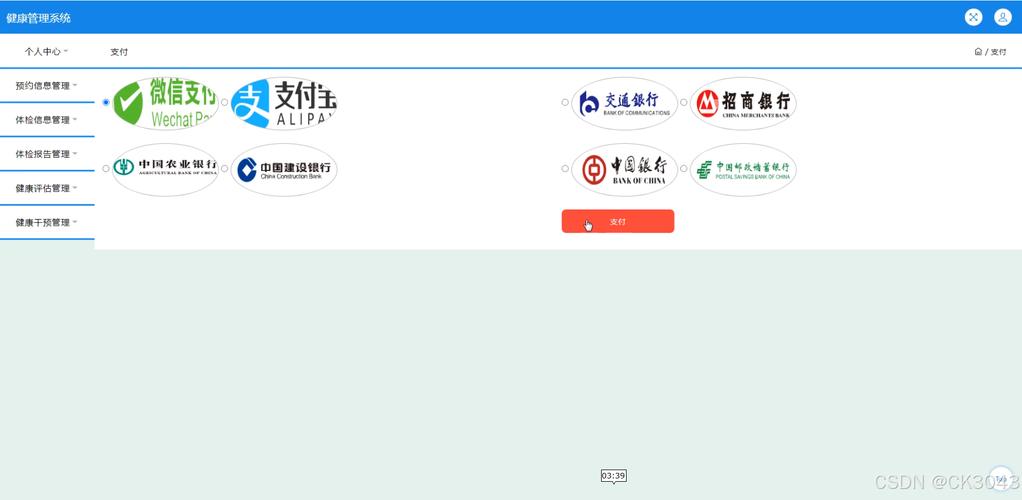
Task: Select the 中国建设银行 radio button
Action: pos(225,169)
